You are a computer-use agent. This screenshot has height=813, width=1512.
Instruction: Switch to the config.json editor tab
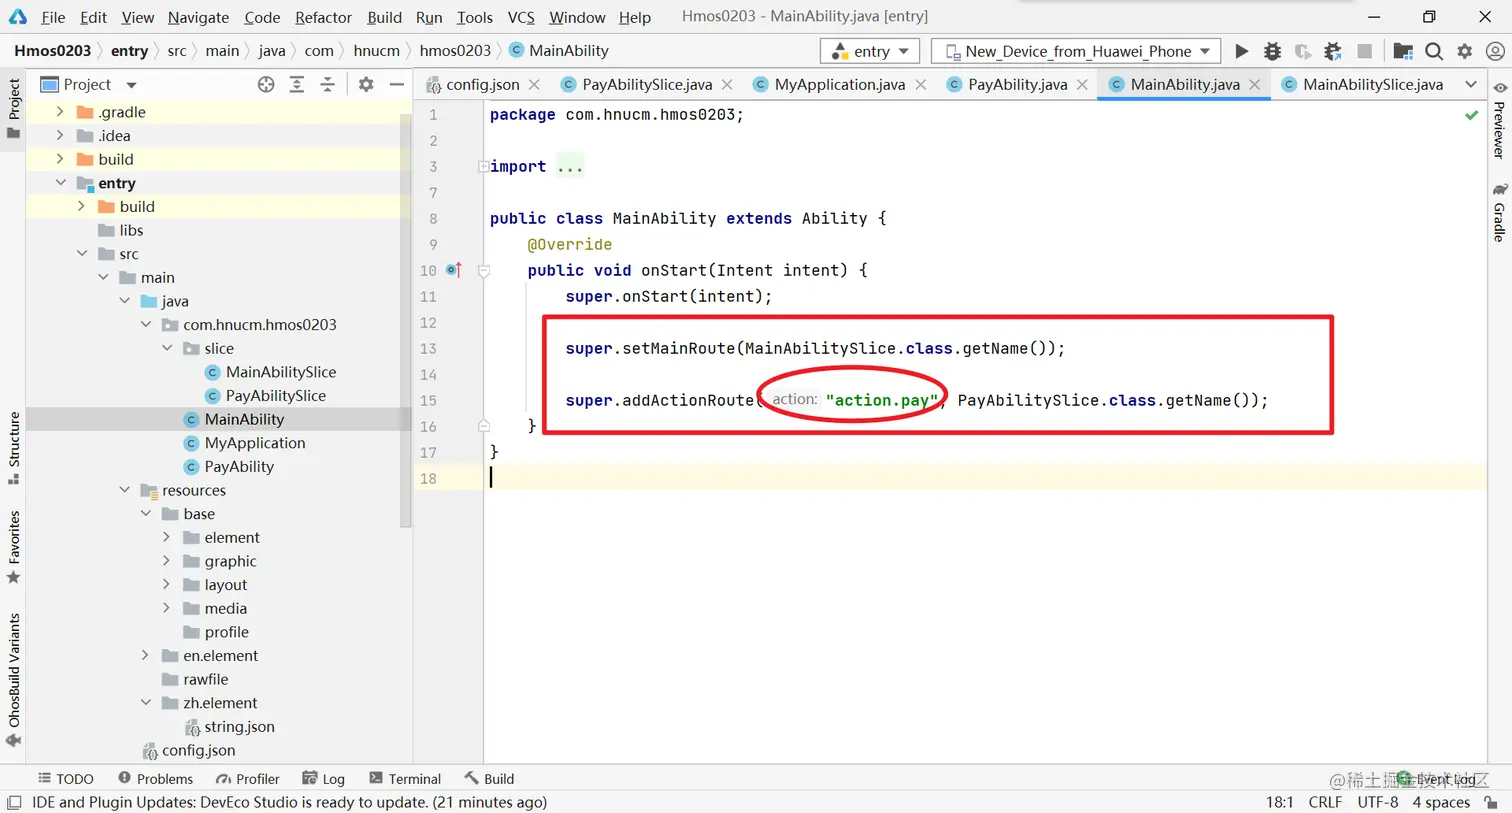[x=482, y=85]
